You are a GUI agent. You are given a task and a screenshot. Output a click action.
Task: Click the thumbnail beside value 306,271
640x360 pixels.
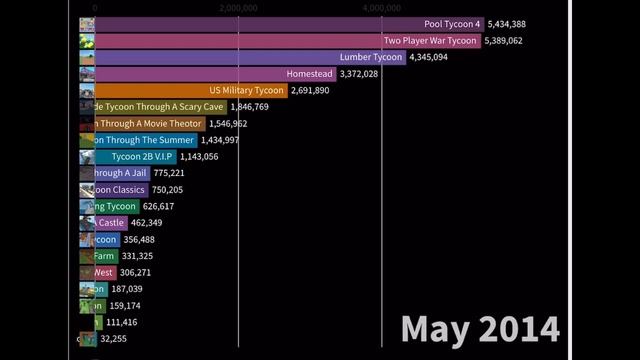(x=87, y=273)
